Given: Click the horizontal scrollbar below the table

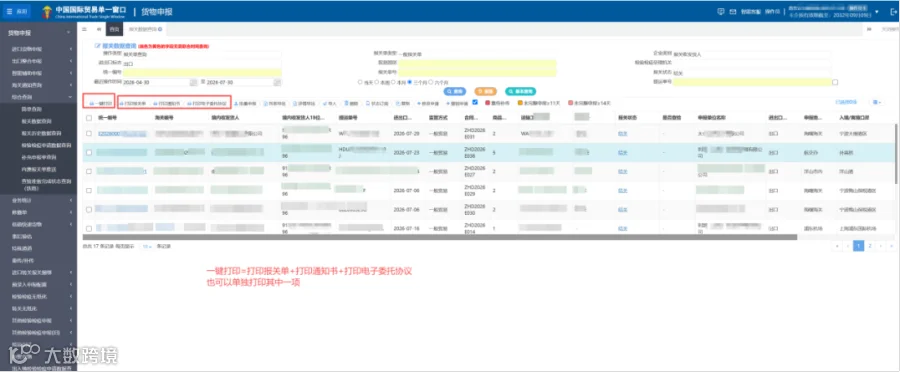Looking at the screenshot, I should 440,237.
